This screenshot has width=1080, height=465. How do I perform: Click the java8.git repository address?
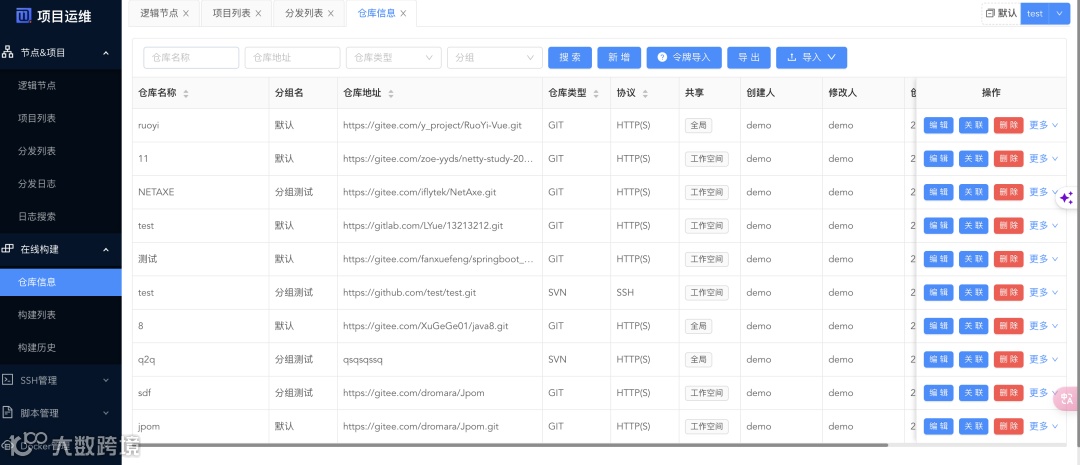coord(426,326)
